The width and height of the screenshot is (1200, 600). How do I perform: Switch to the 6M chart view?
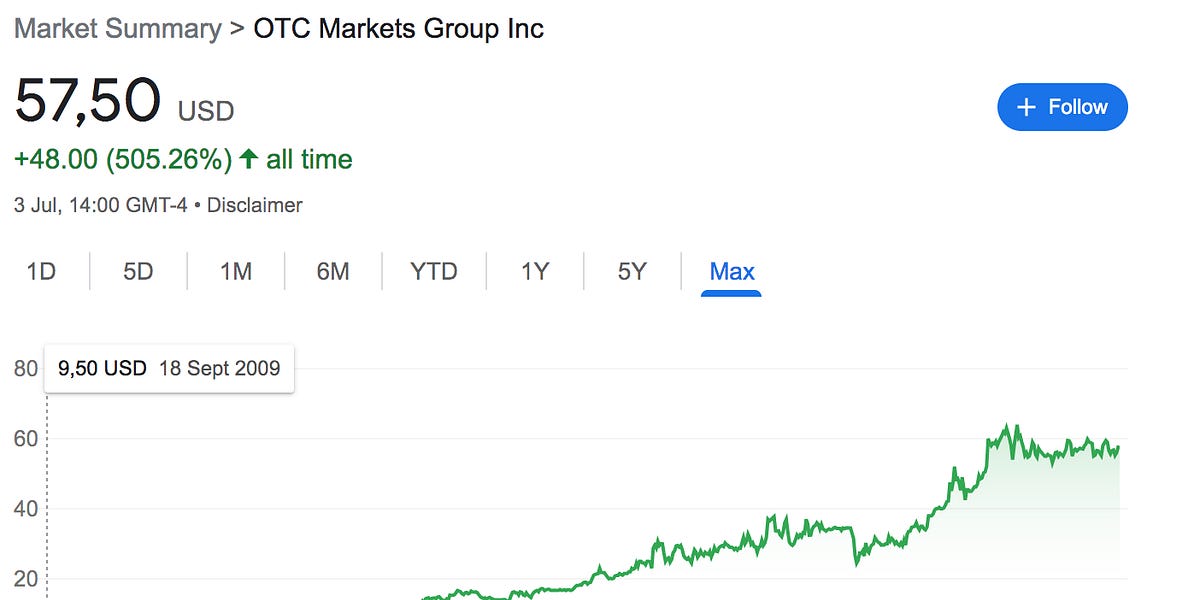click(333, 271)
